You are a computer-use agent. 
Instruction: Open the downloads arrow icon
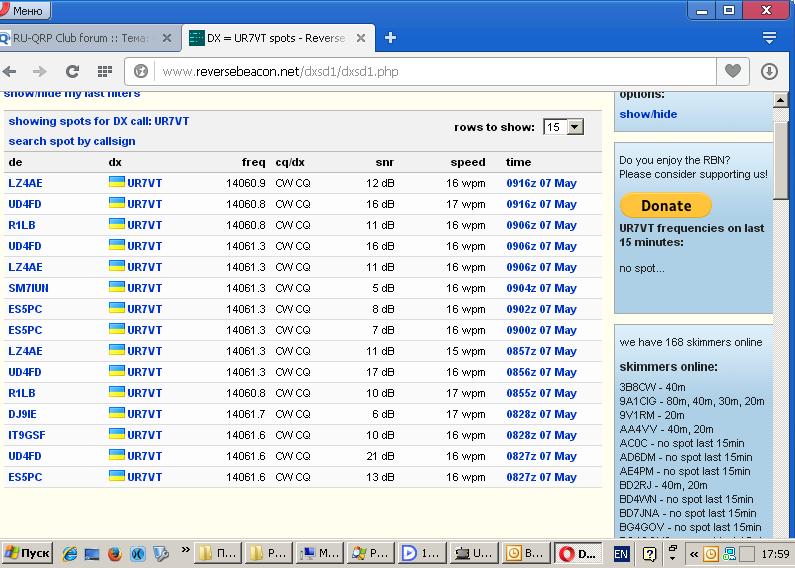(x=769, y=72)
